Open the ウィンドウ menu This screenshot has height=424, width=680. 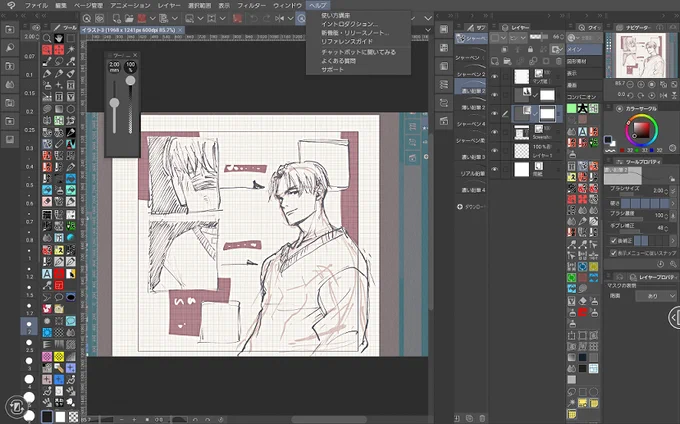[288, 5]
